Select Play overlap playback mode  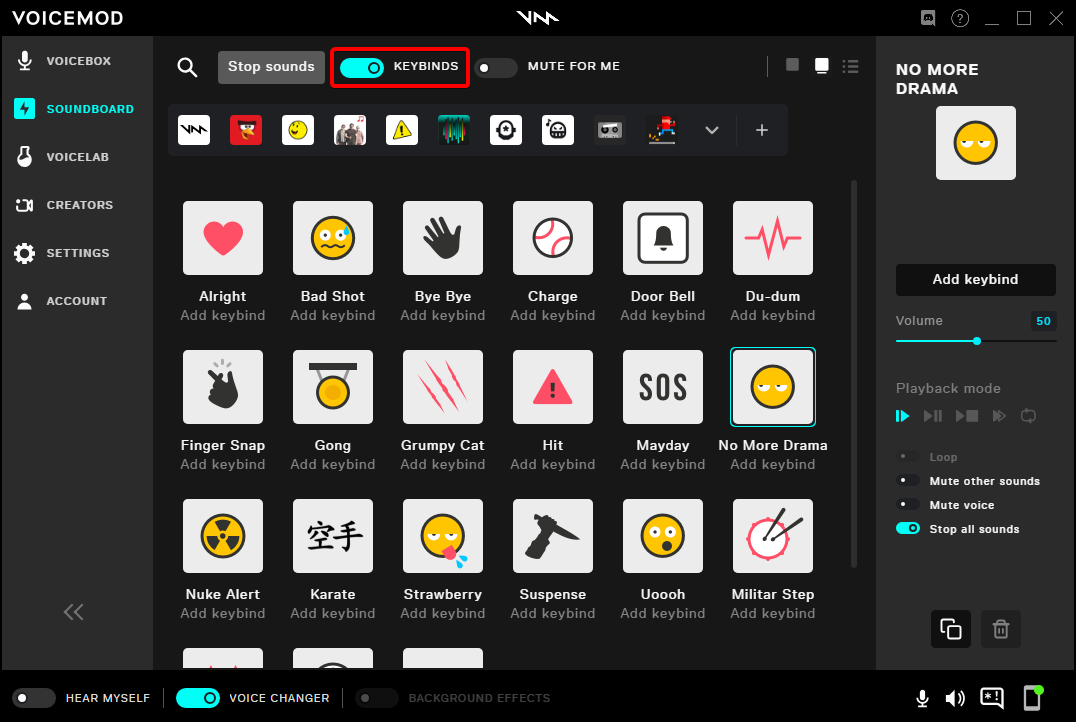click(999, 416)
